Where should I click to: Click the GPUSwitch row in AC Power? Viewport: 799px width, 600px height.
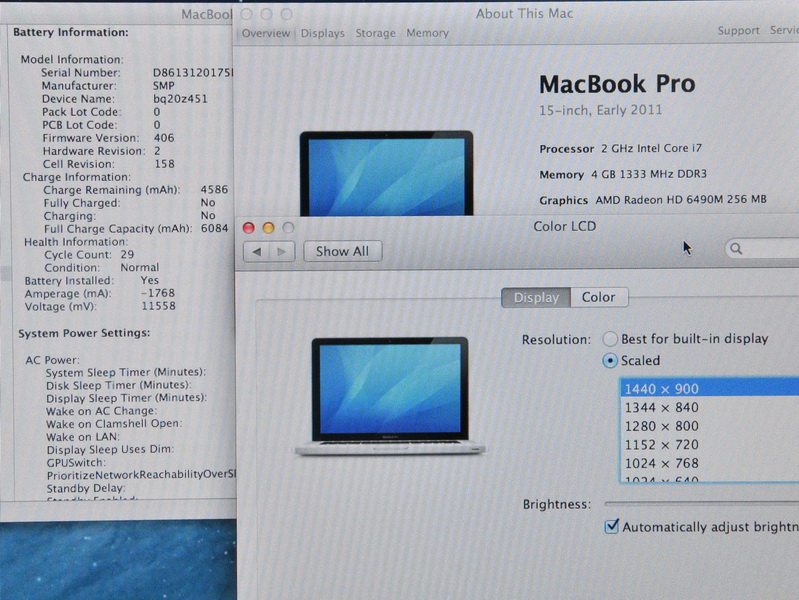(76, 462)
